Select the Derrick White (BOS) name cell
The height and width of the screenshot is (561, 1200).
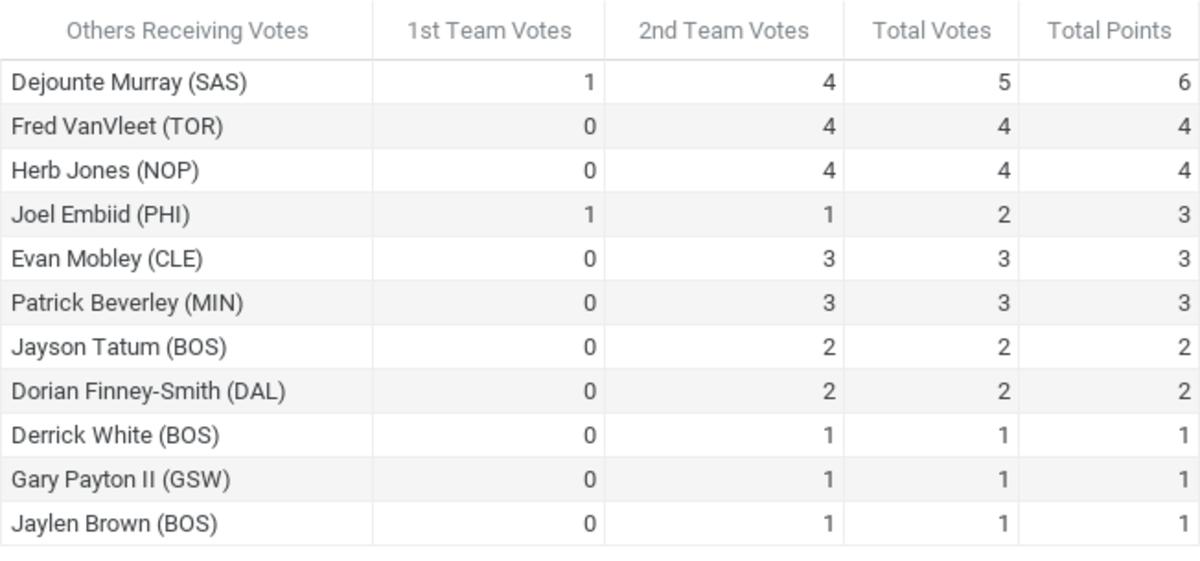coord(115,435)
